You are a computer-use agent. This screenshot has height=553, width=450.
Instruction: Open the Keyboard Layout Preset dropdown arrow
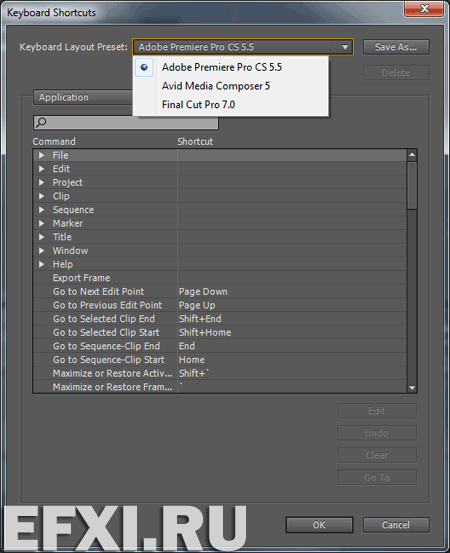click(345, 47)
